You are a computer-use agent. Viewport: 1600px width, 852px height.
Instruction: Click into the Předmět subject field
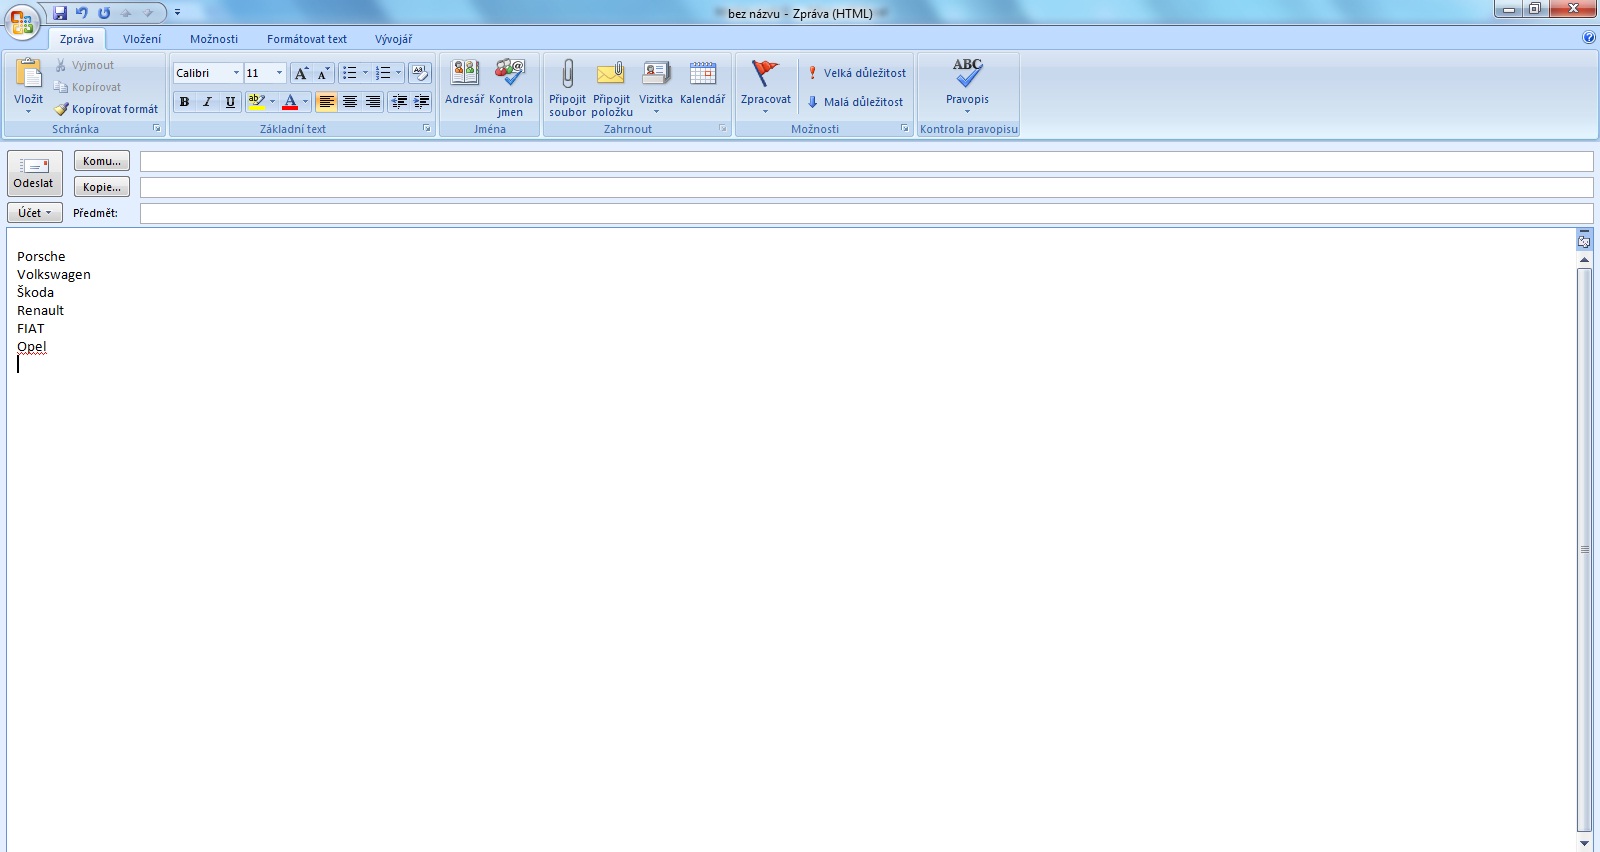coord(866,213)
